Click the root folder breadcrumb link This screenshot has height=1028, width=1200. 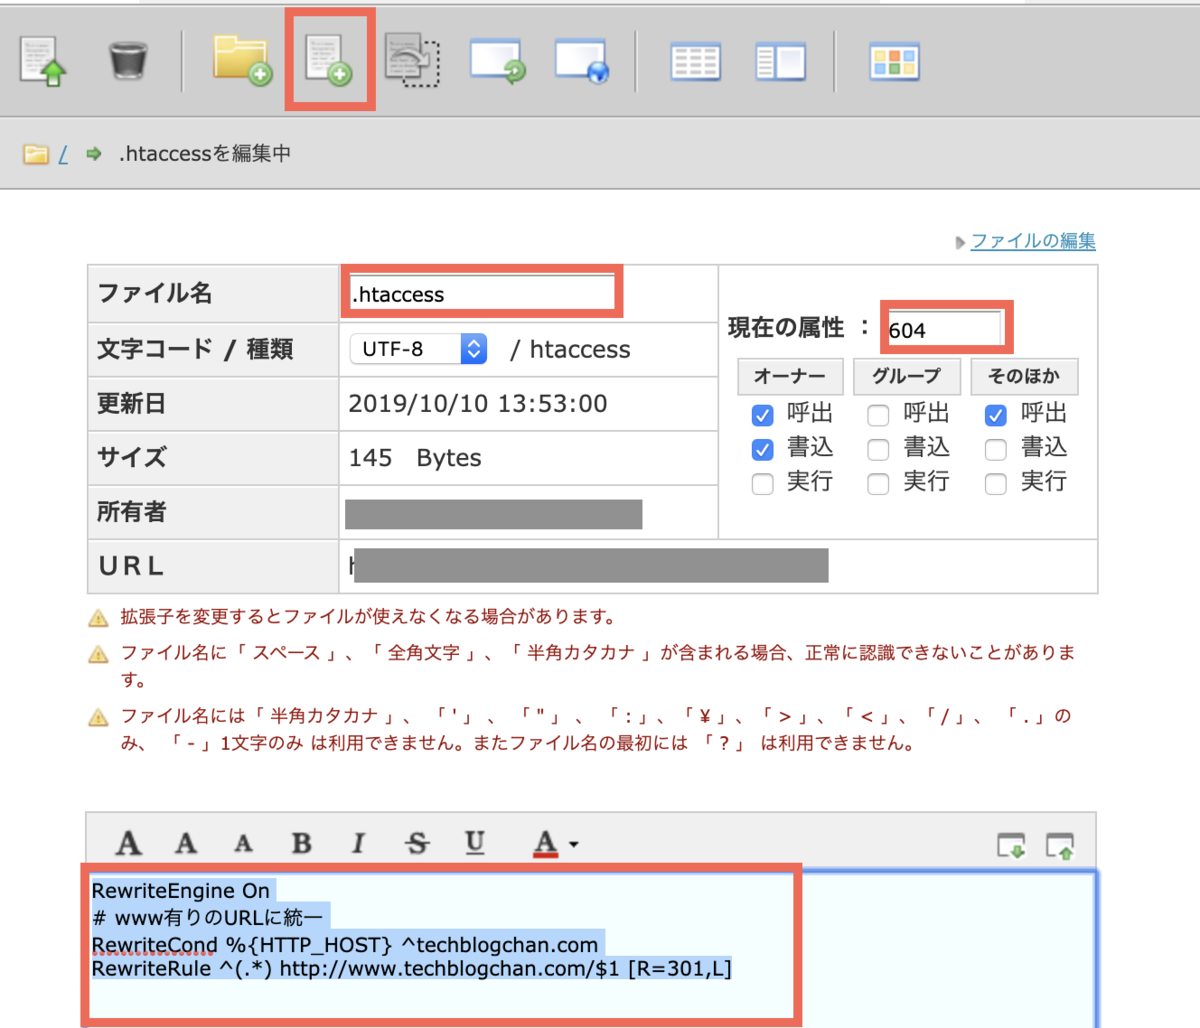coord(62,153)
